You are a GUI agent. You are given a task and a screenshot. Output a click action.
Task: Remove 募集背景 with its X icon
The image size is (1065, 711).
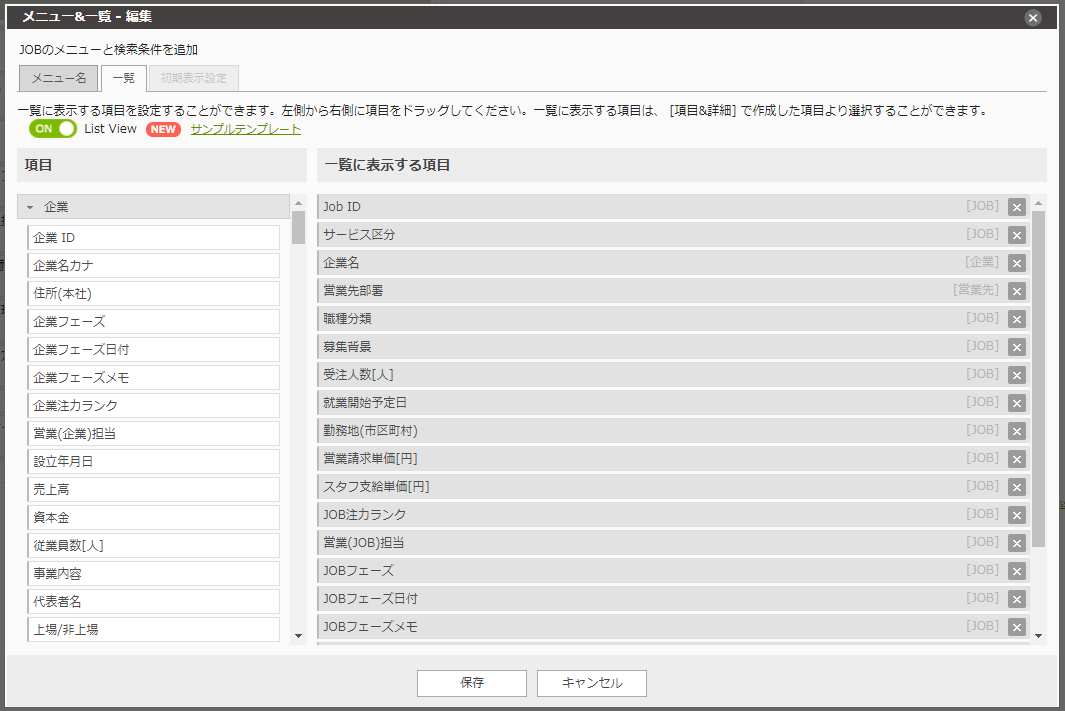1017,347
